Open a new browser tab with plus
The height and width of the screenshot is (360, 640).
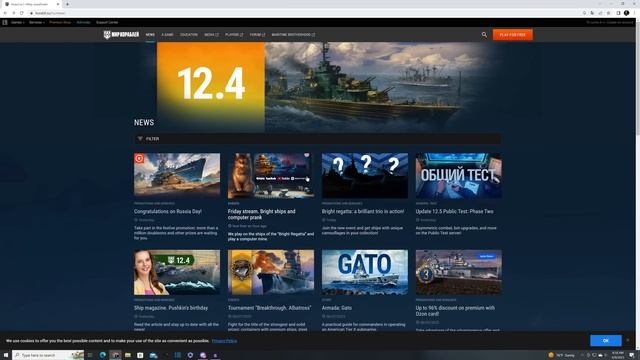67,4
